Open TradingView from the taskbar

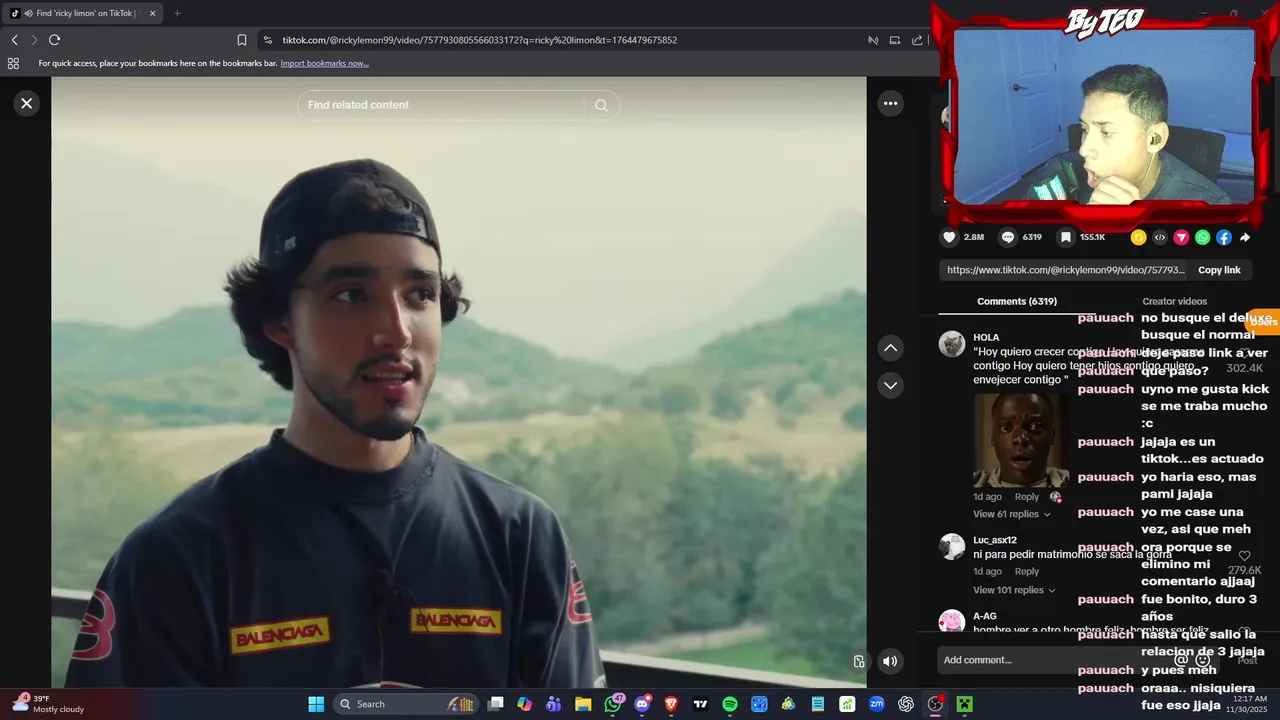[x=701, y=704]
